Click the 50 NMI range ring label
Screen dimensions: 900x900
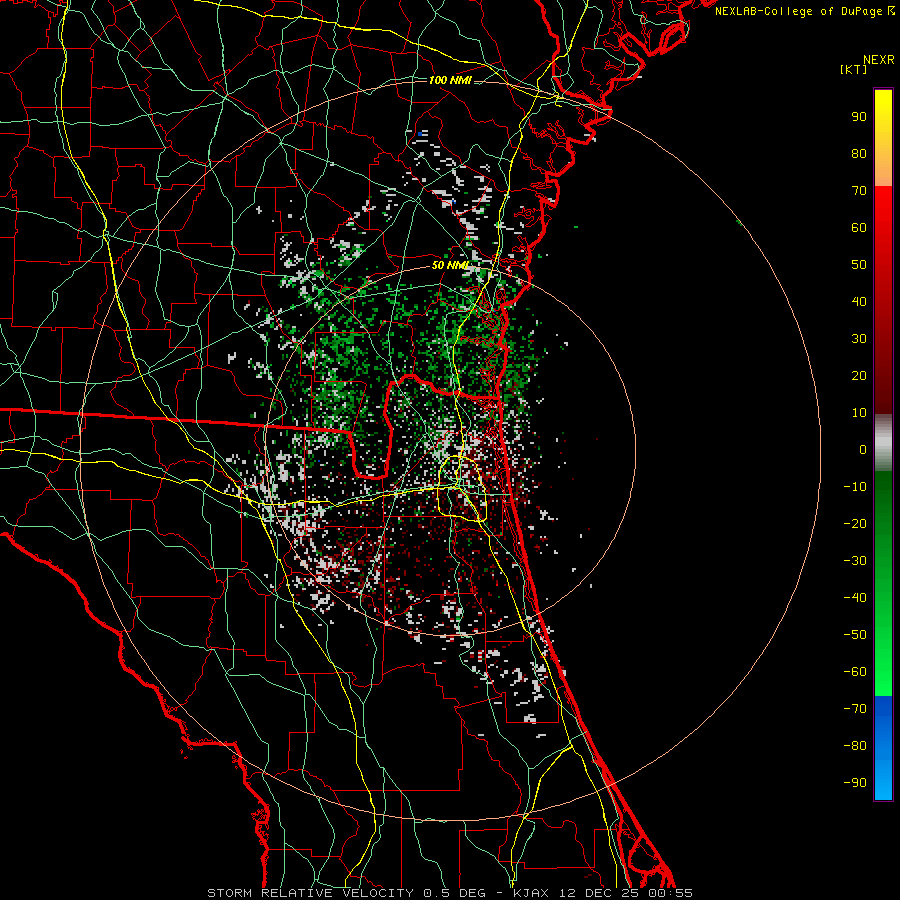coord(450,265)
